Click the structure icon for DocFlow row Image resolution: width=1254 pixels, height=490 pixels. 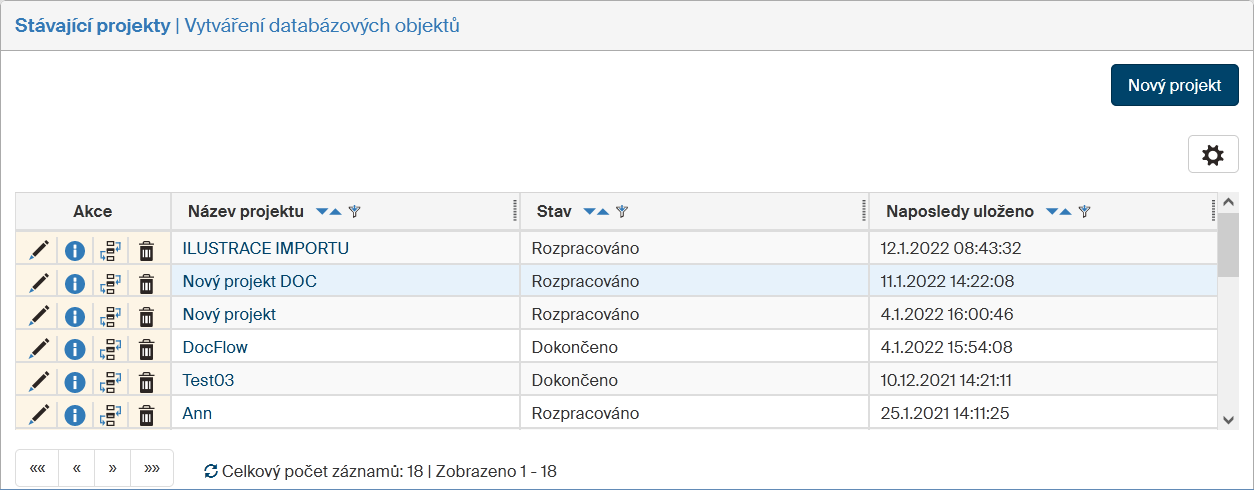click(110, 348)
